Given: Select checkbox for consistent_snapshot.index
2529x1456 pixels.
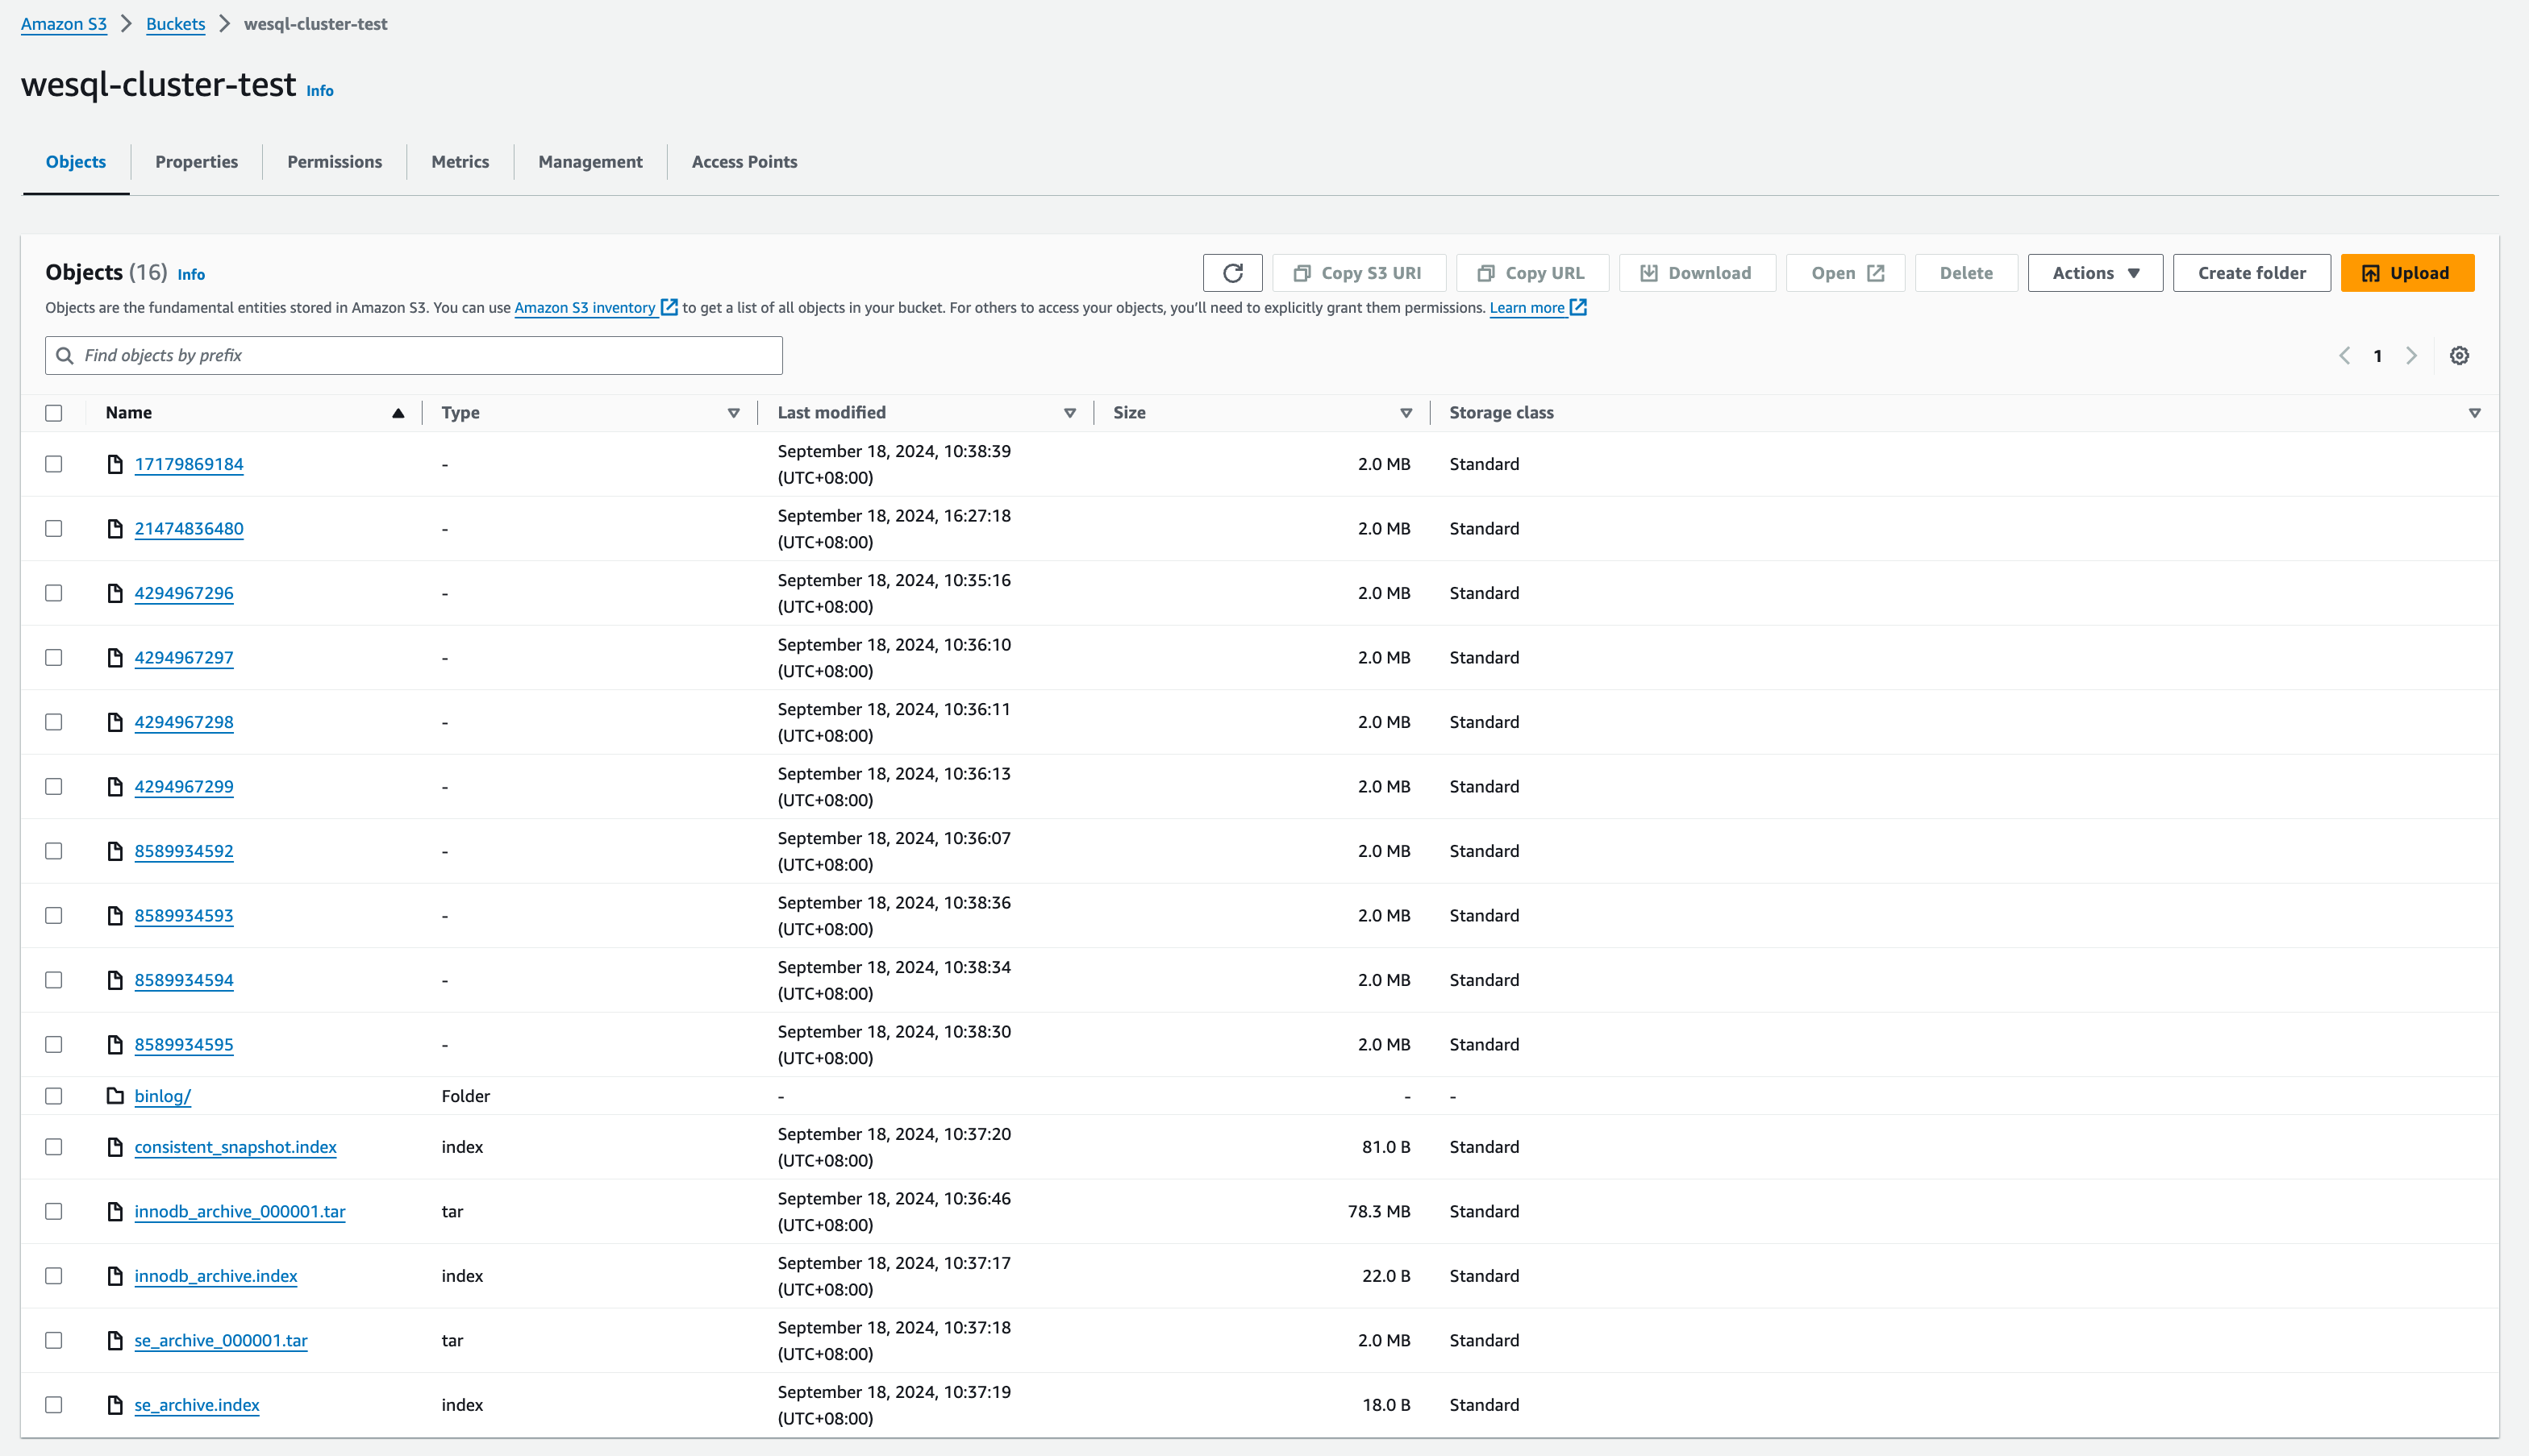Looking at the screenshot, I should pos(54,1147).
